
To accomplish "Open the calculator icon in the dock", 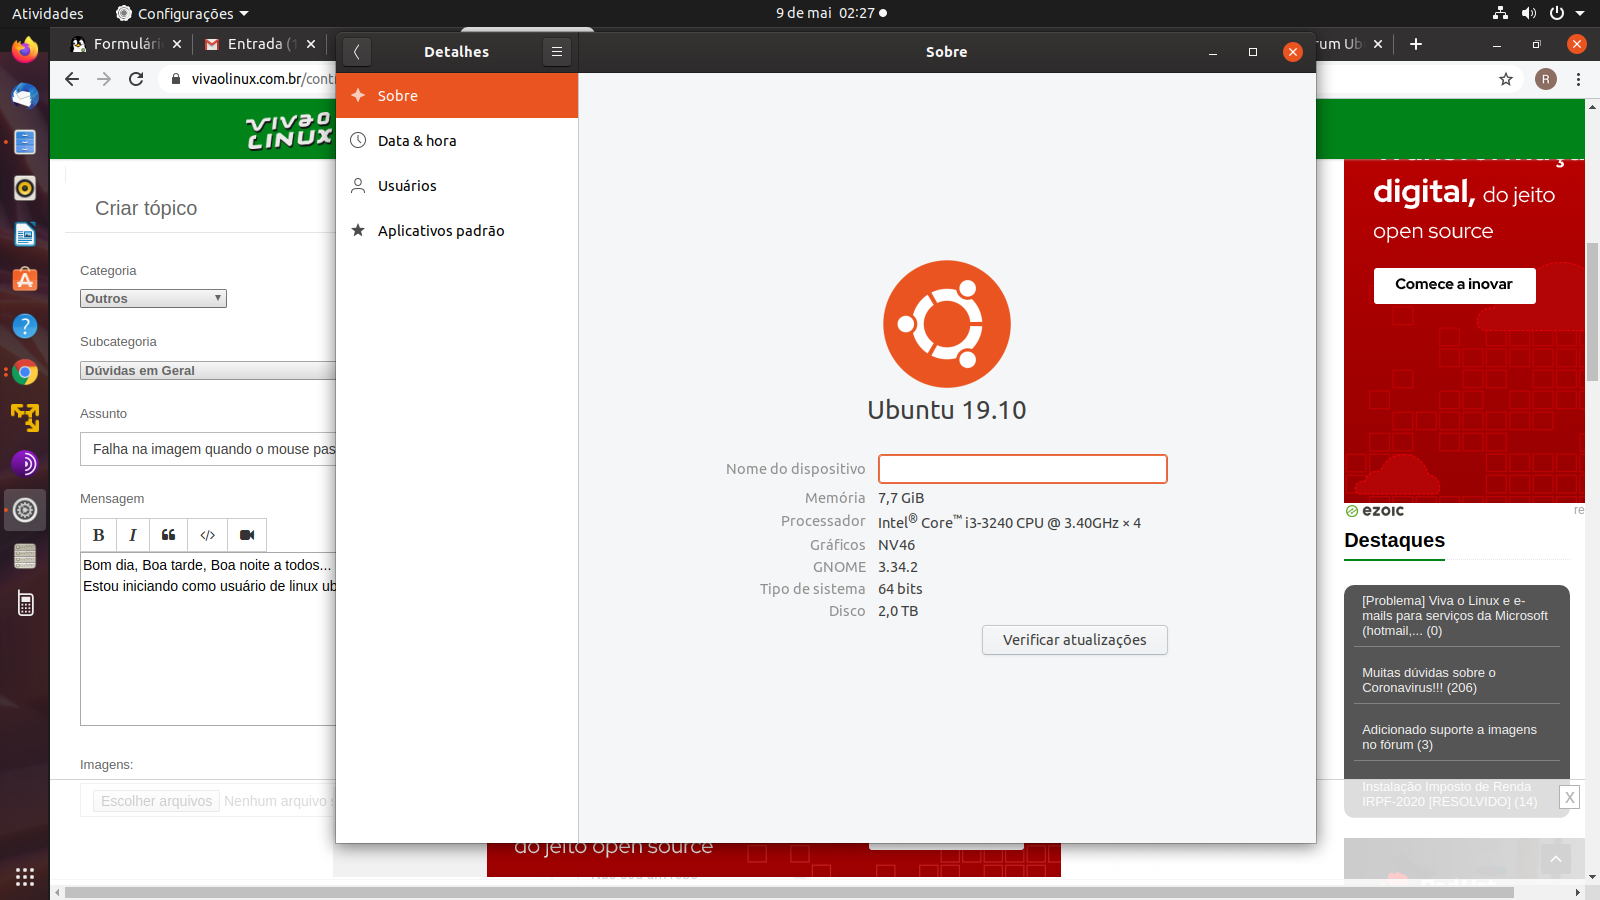I will (25, 603).
